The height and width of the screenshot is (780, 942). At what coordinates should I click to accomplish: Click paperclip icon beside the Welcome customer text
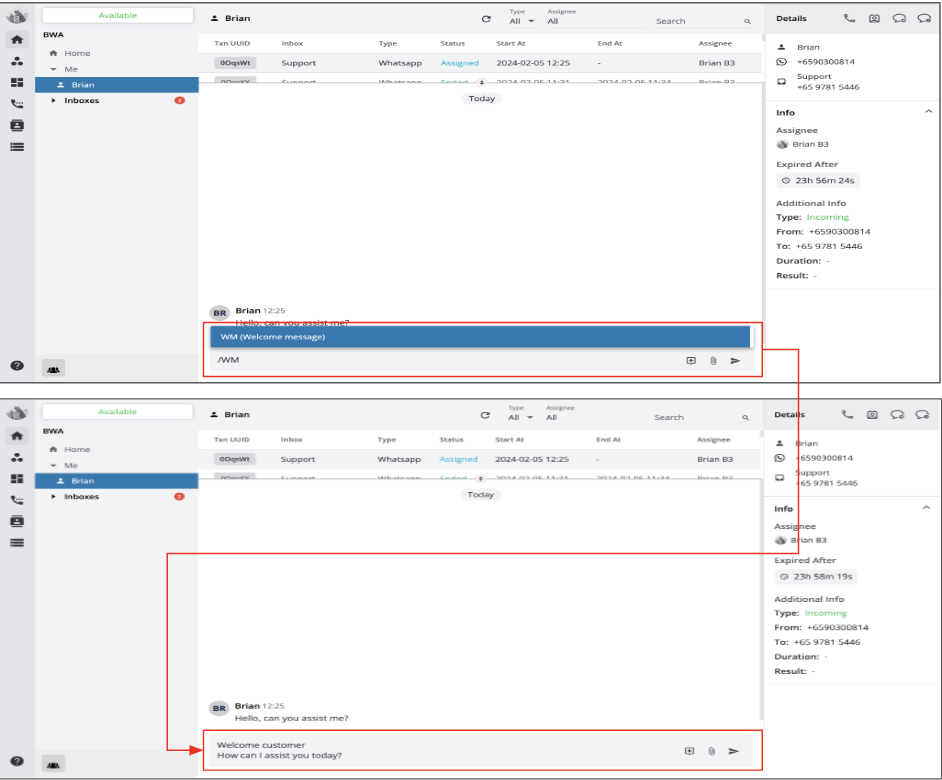point(711,751)
